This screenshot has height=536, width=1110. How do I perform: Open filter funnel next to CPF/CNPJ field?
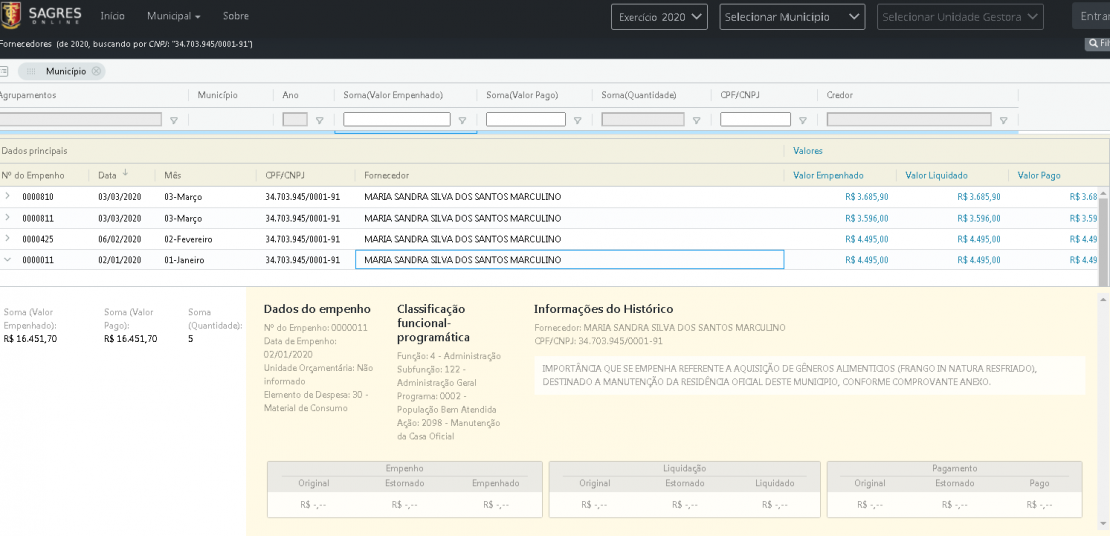point(802,120)
